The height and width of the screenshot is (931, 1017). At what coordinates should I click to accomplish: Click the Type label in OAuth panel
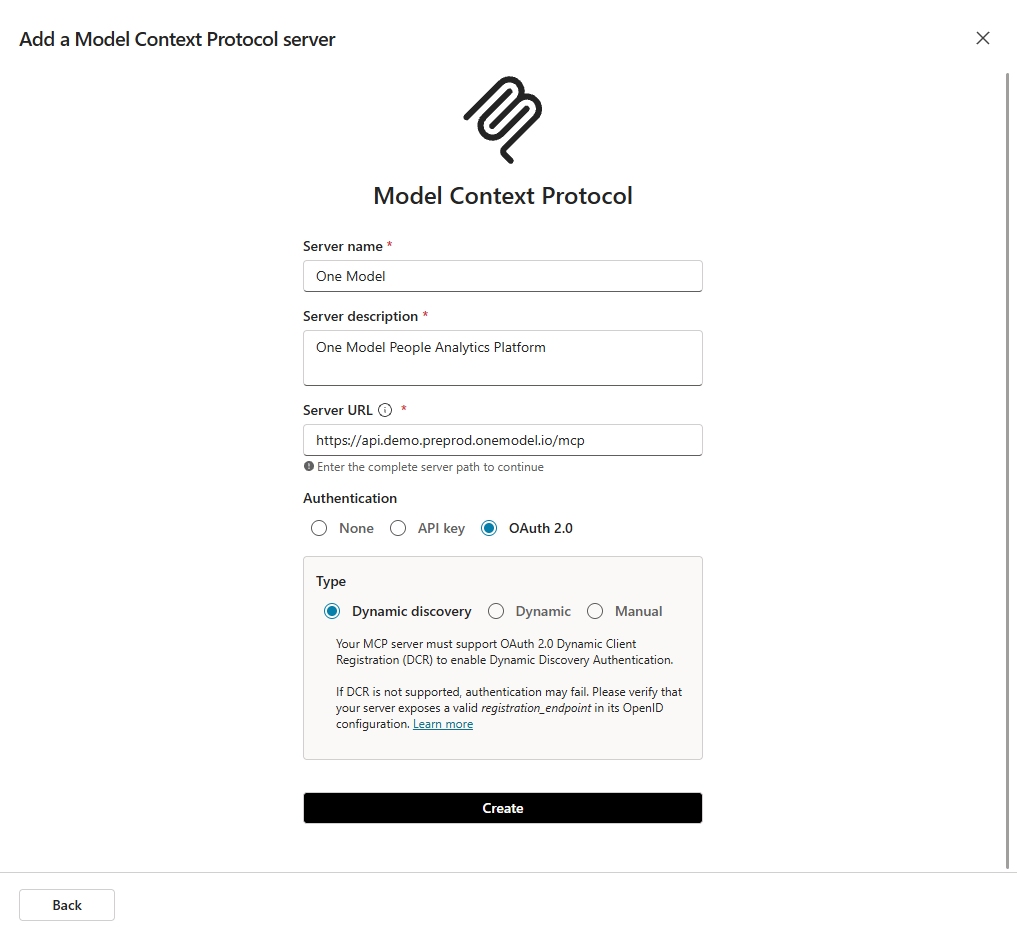331,581
